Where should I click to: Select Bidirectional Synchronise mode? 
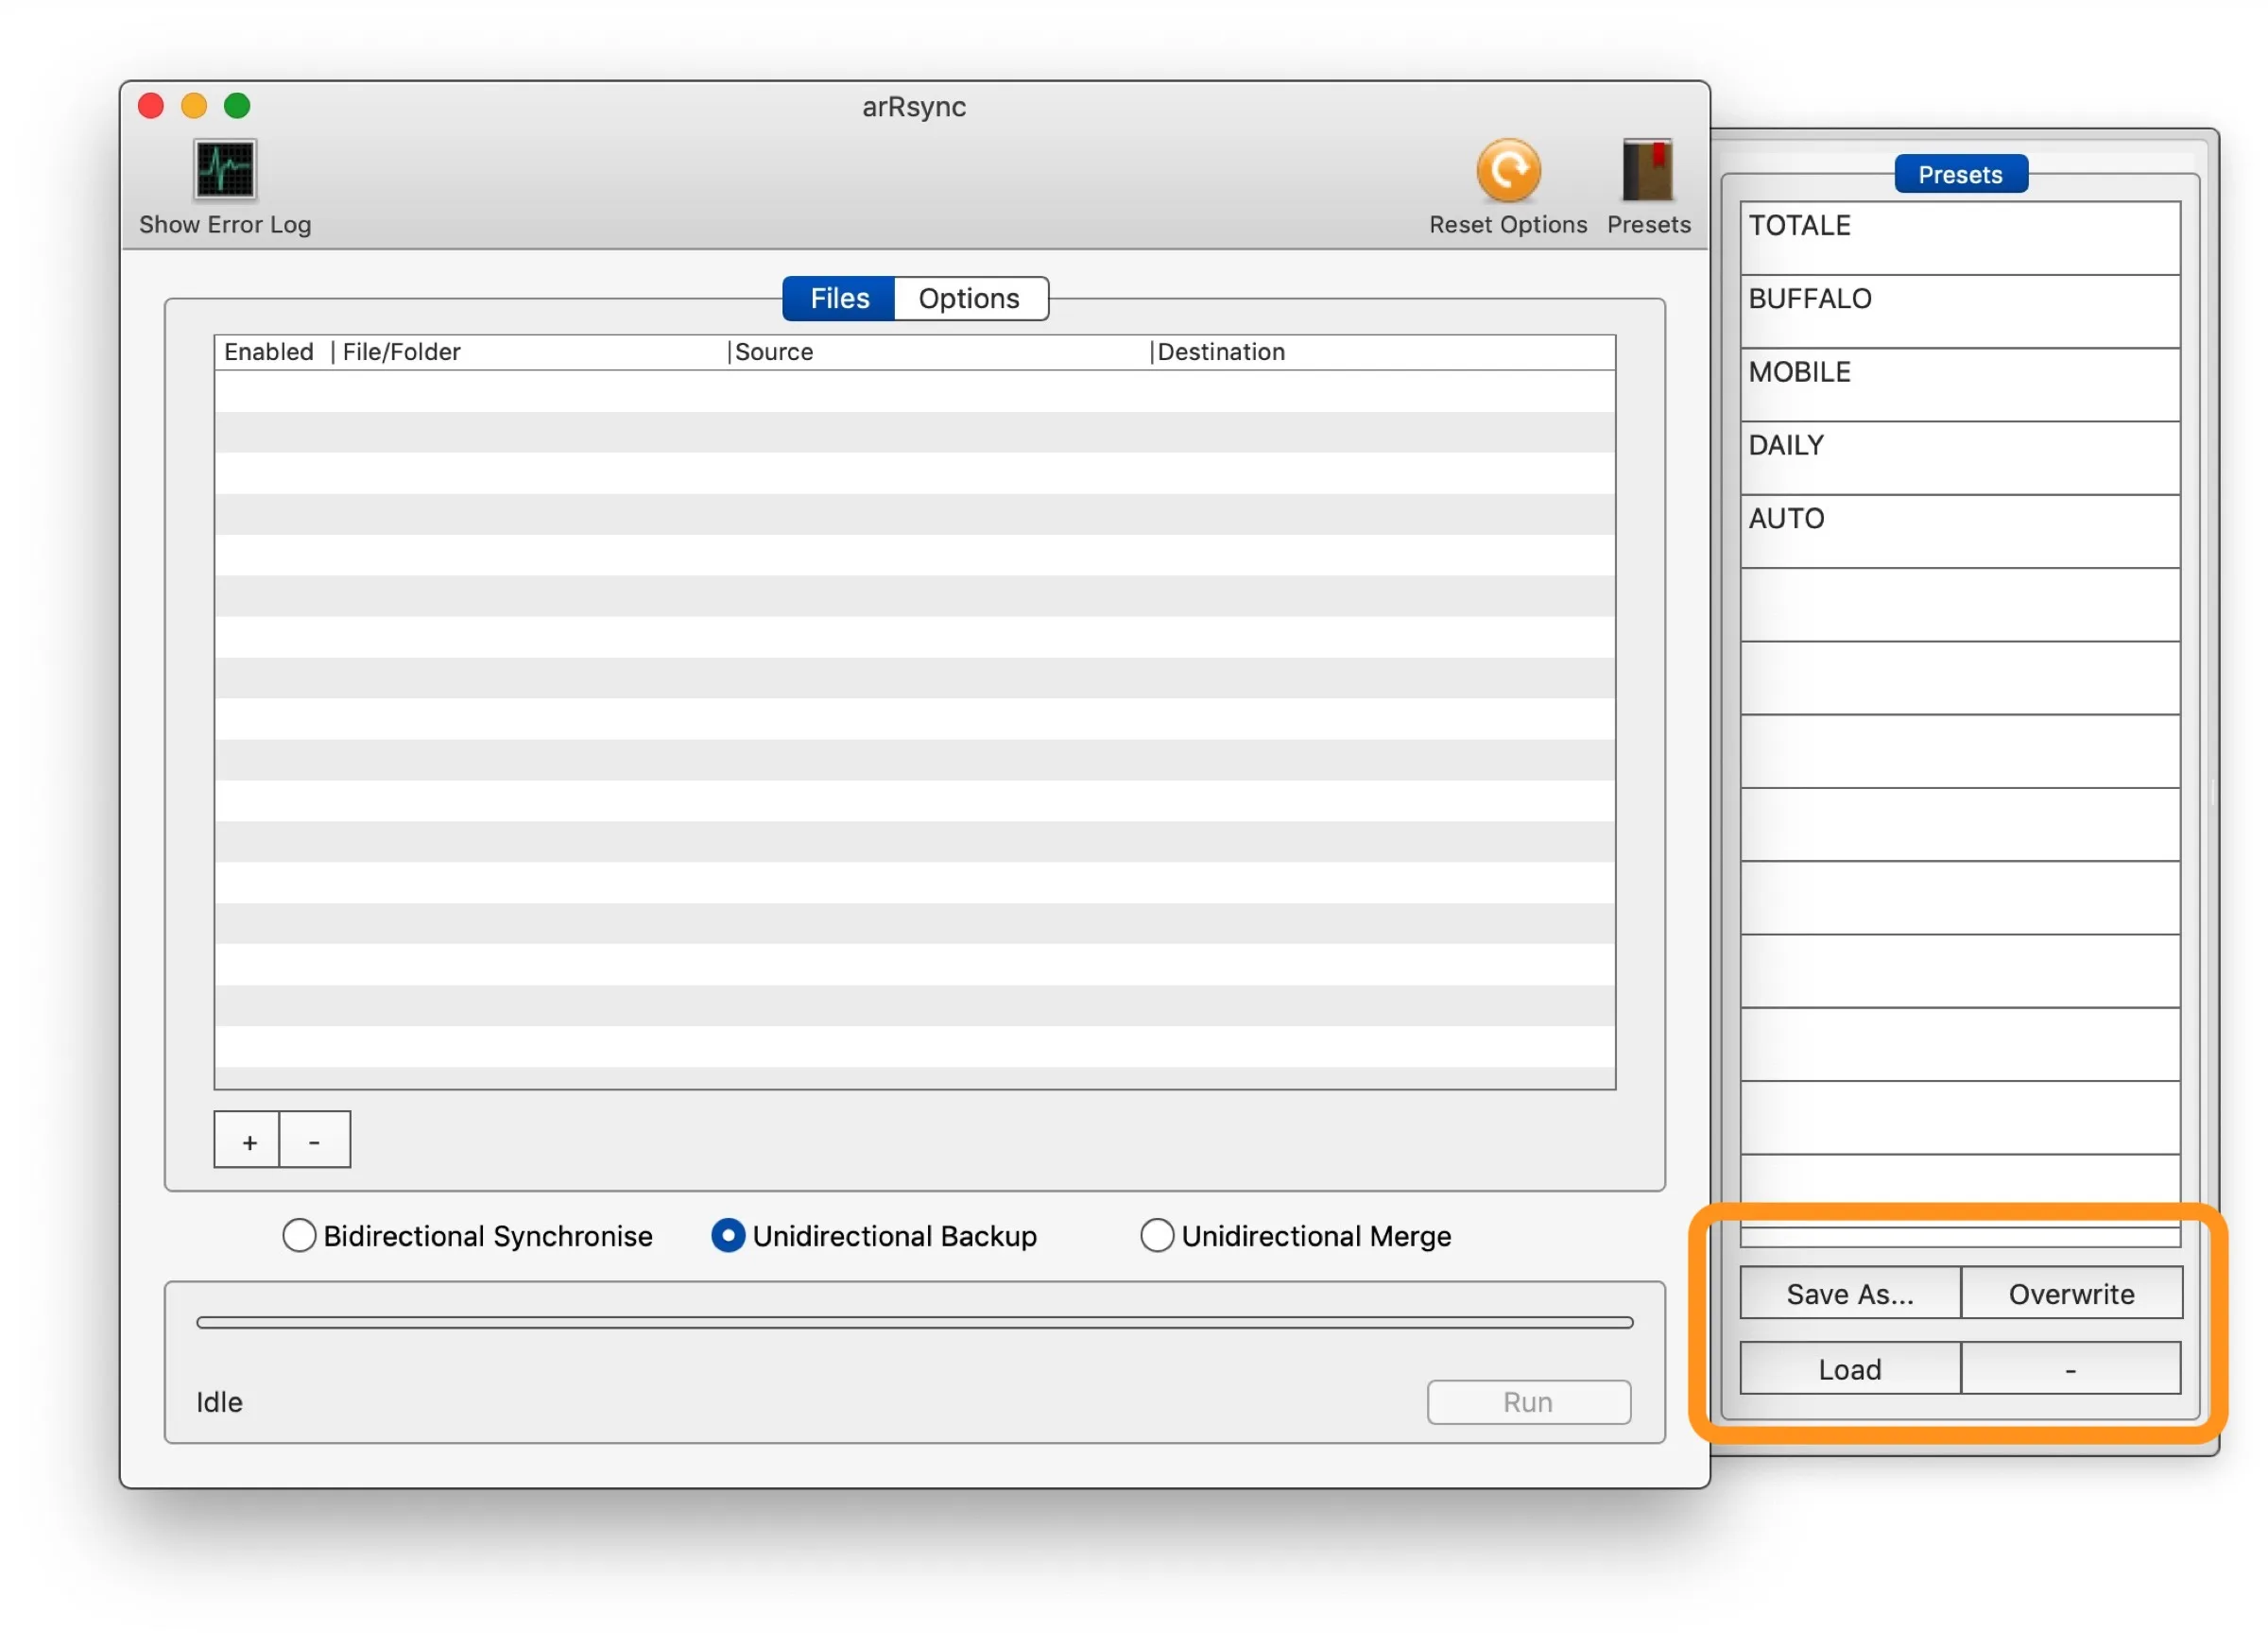pos(294,1235)
